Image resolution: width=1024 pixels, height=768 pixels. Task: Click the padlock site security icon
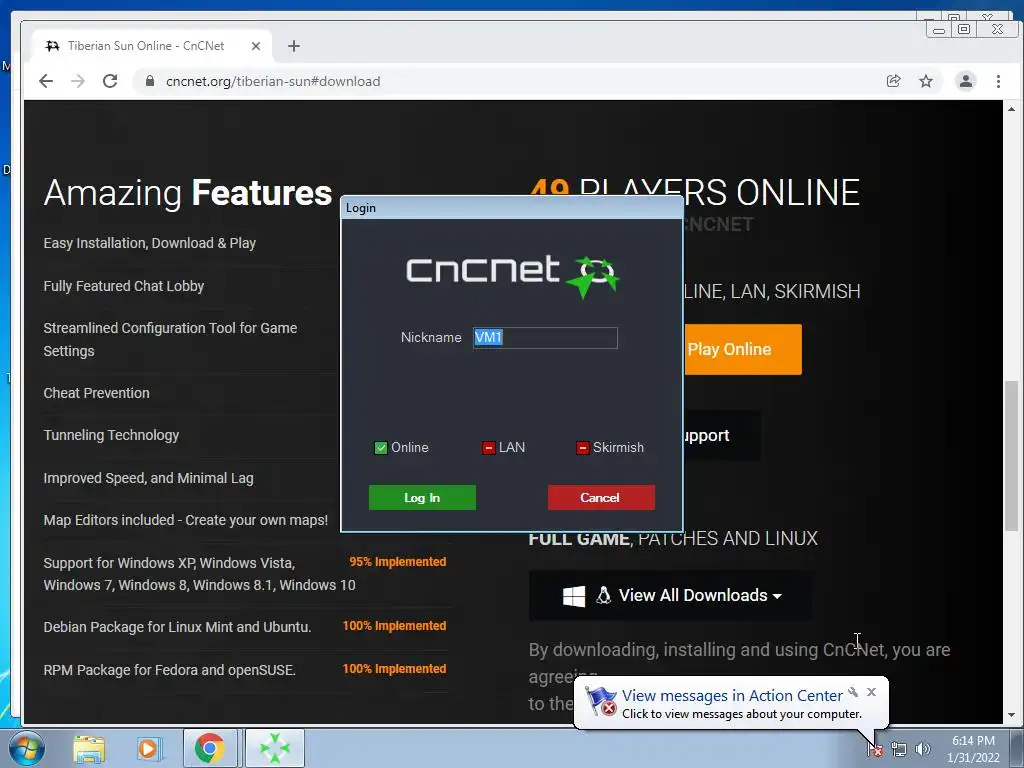(x=150, y=81)
